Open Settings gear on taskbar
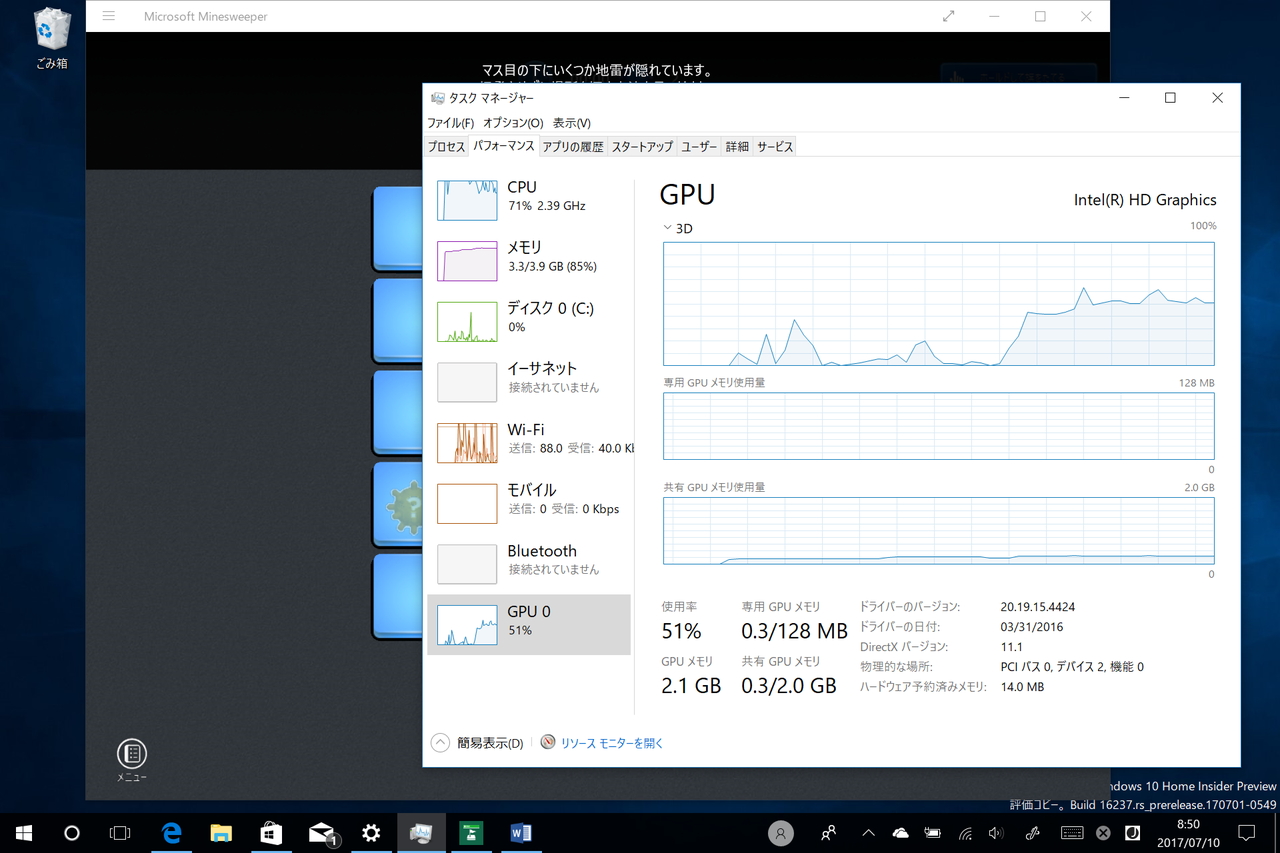 (x=371, y=833)
